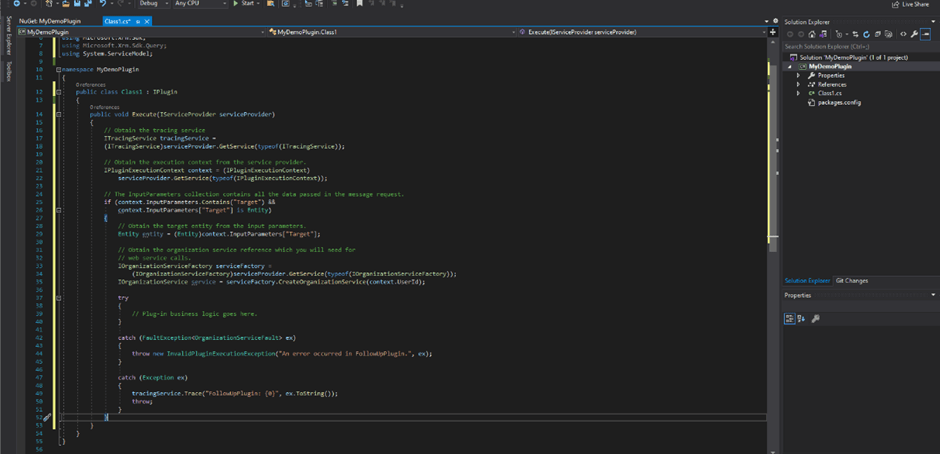
Task: Click the Alphabetical sort icon in Properties panel
Action: [803, 318]
